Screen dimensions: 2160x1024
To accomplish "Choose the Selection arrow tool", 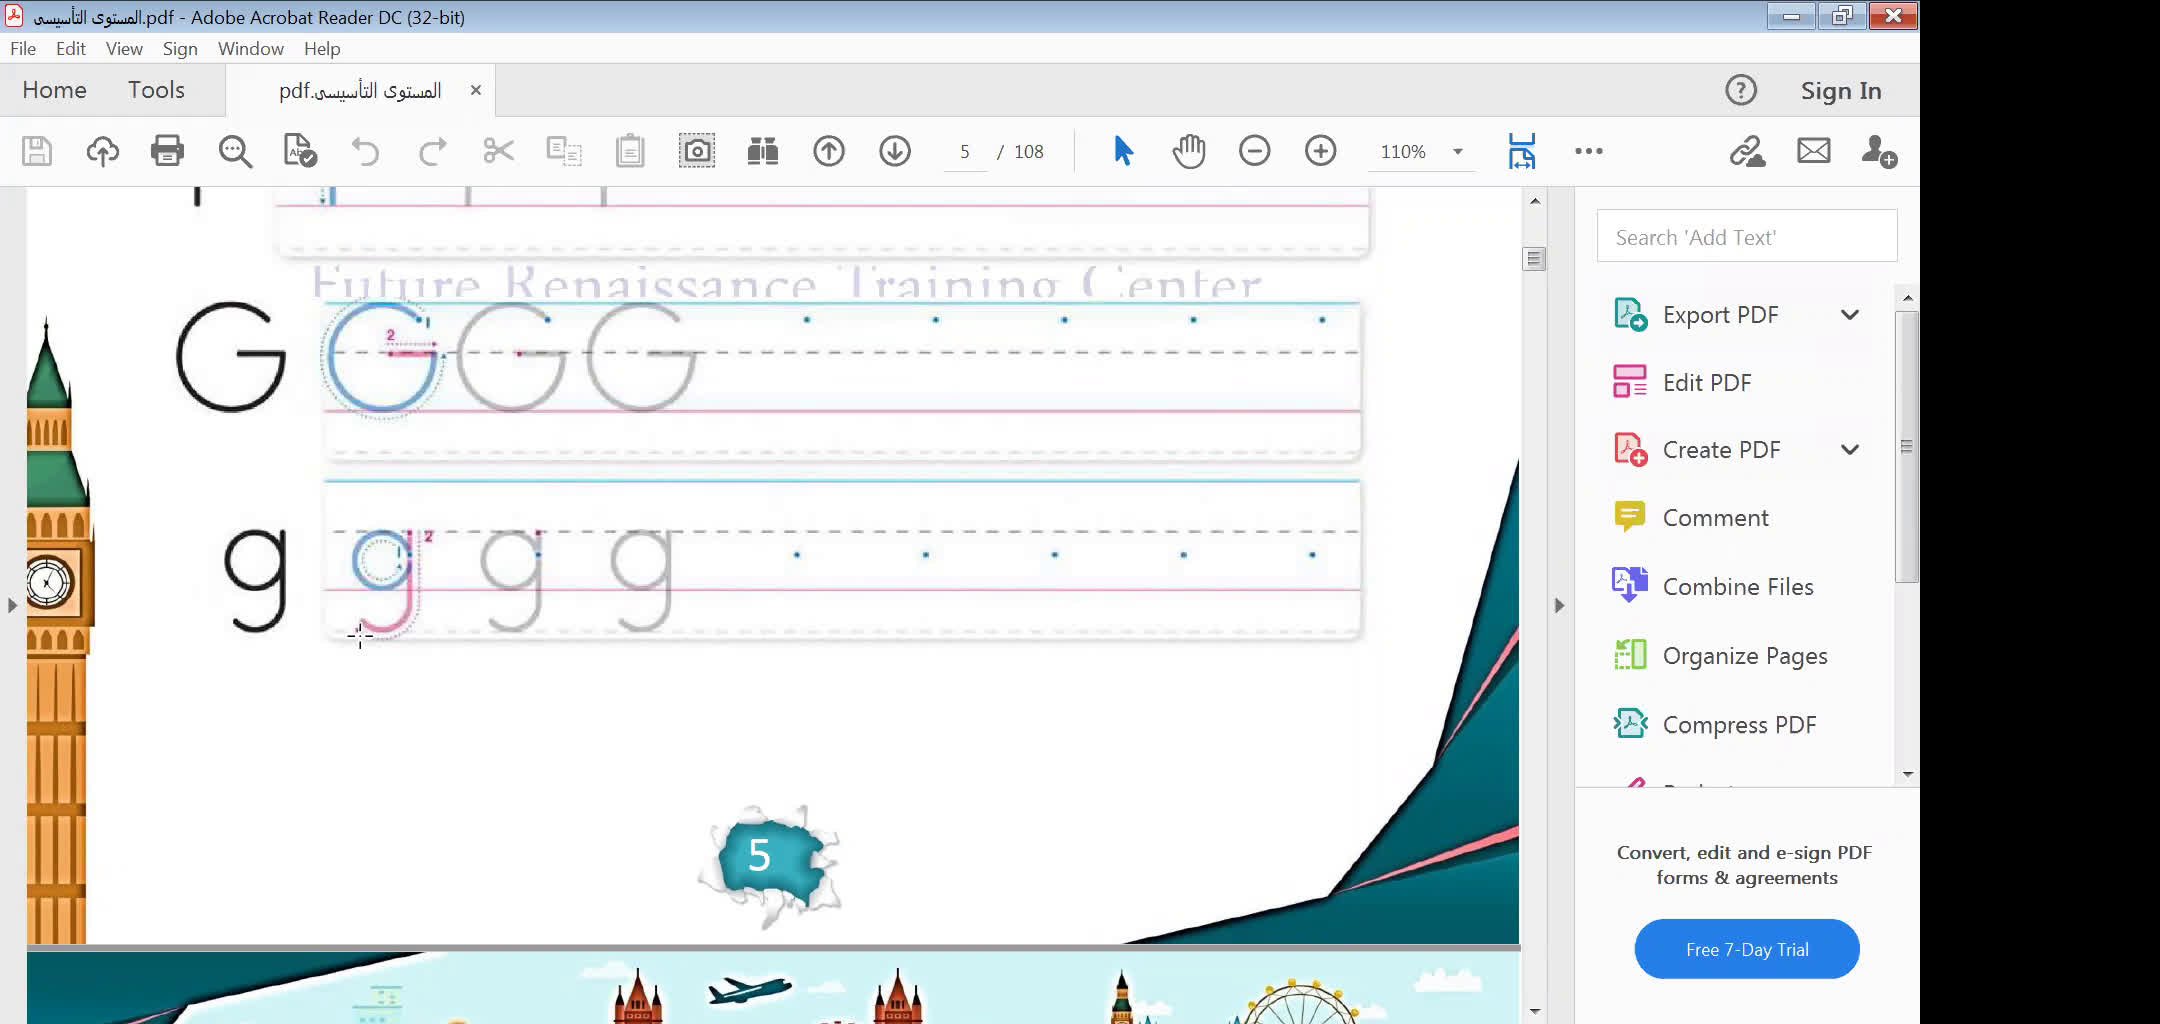I will pyautogui.click(x=1123, y=151).
